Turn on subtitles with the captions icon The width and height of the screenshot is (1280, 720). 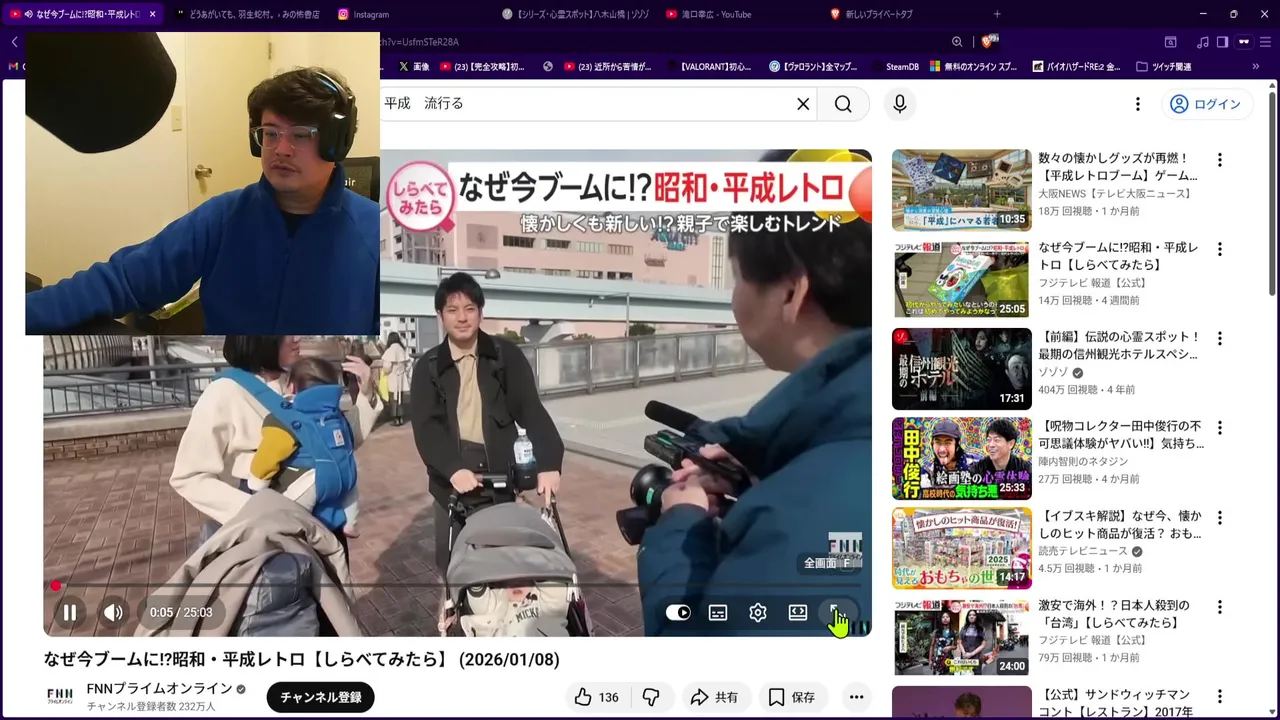pos(718,612)
